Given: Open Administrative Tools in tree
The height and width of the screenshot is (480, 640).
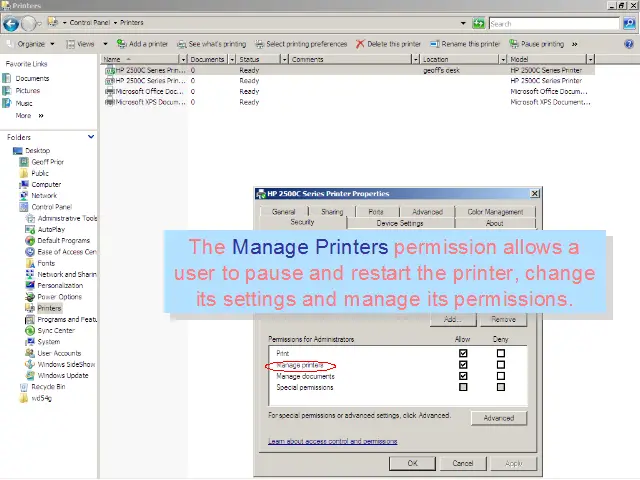Looking at the screenshot, I should pos(67,218).
